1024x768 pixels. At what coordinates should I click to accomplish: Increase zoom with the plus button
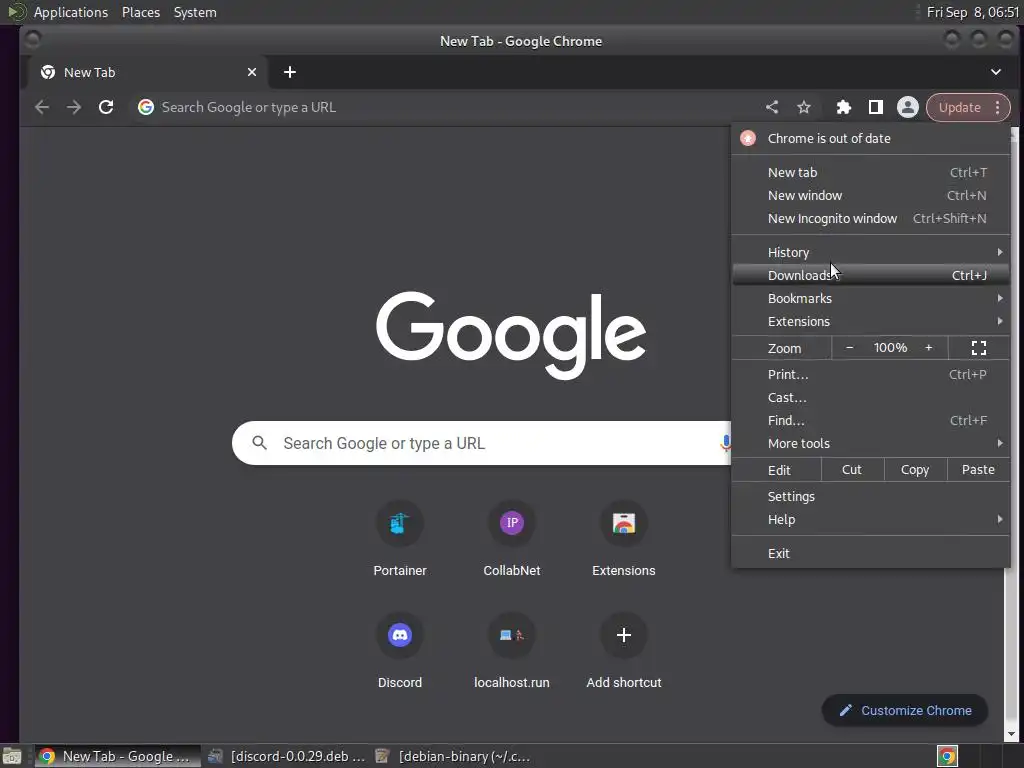tap(929, 347)
